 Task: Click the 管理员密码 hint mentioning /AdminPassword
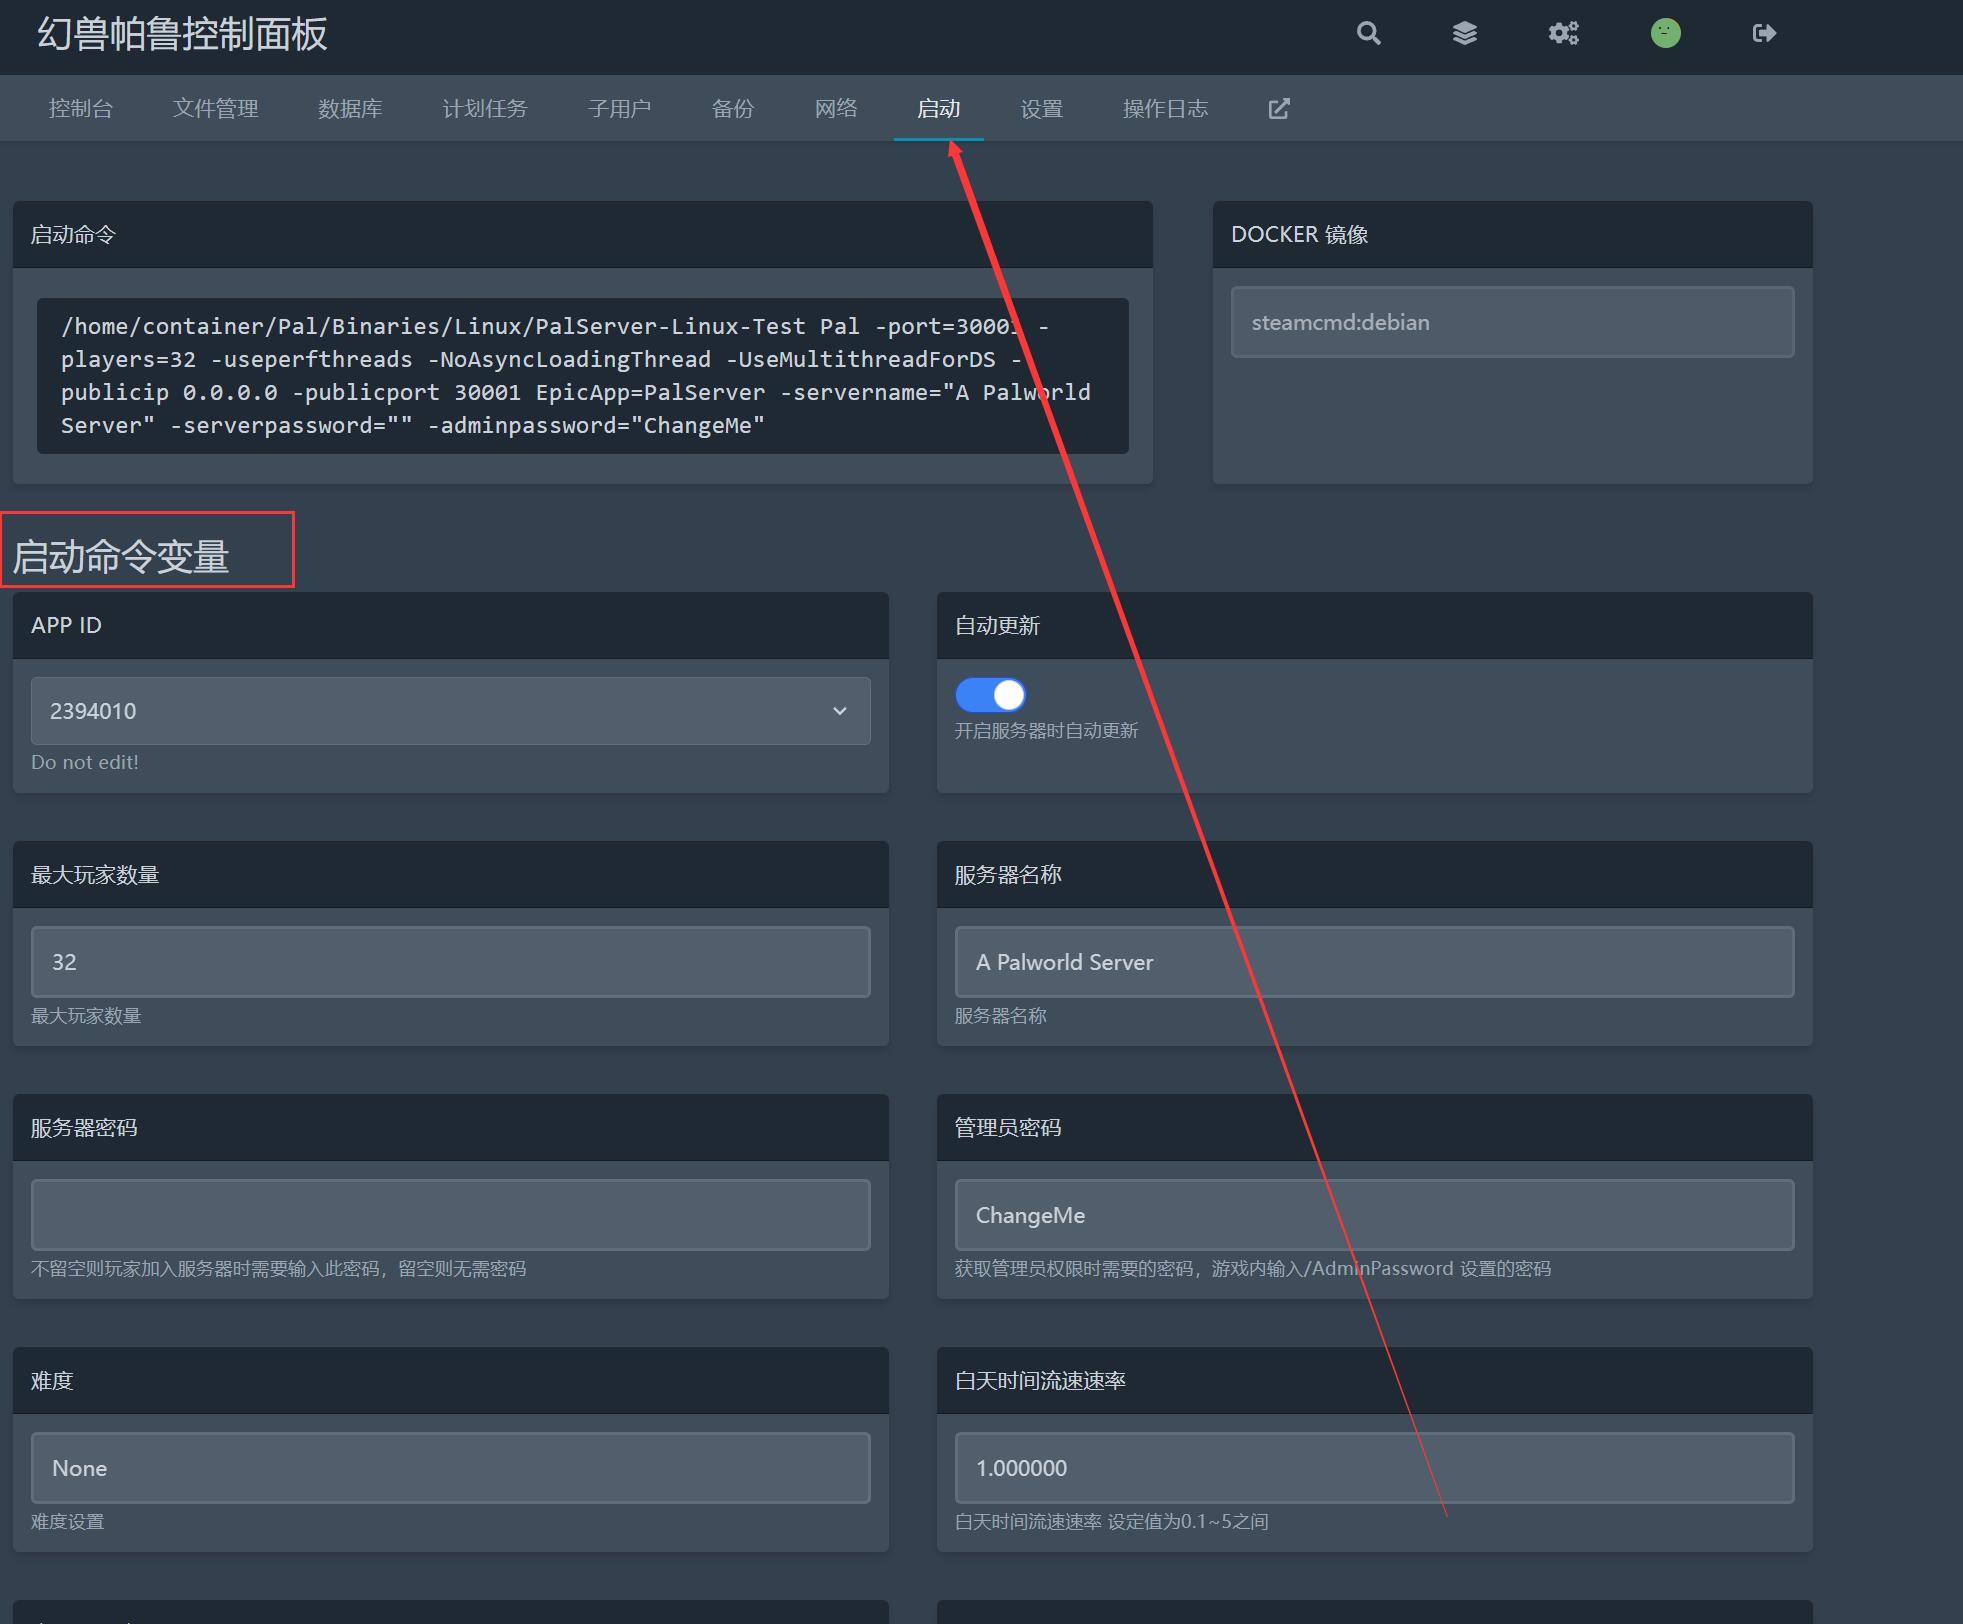[x=1252, y=1269]
